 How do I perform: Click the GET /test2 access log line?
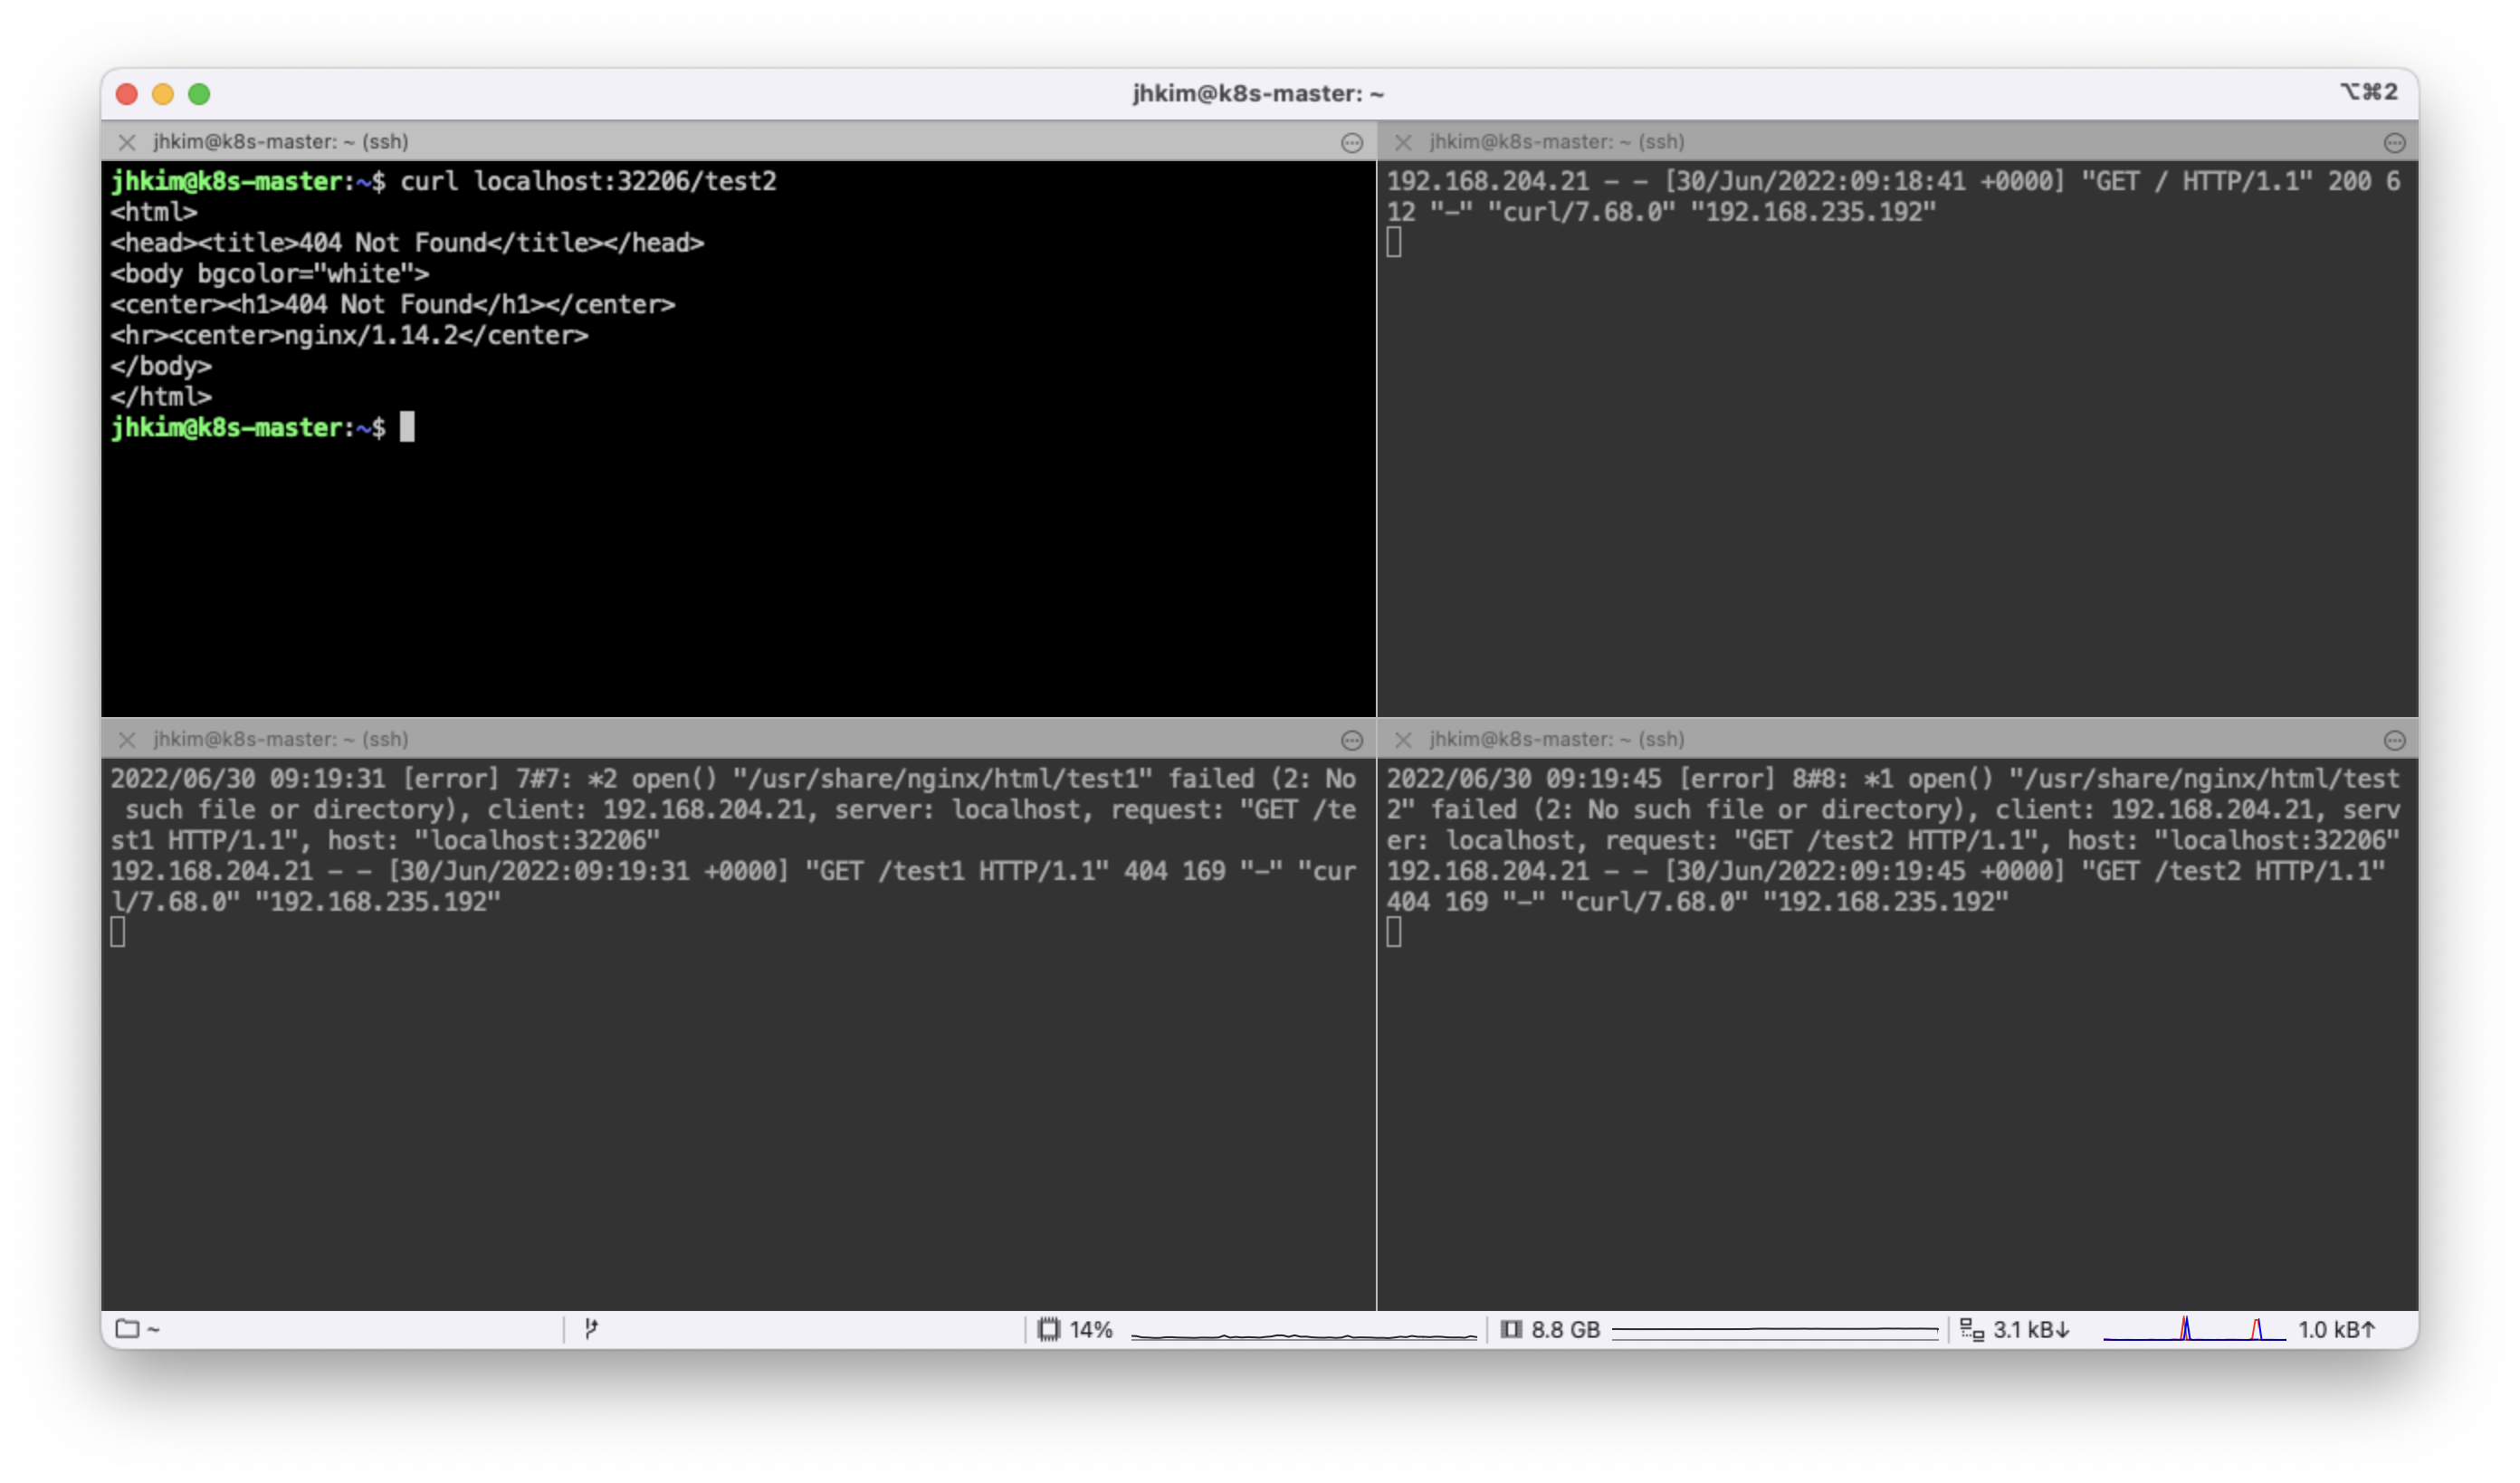pyautogui.click(x=1885, y=888)
